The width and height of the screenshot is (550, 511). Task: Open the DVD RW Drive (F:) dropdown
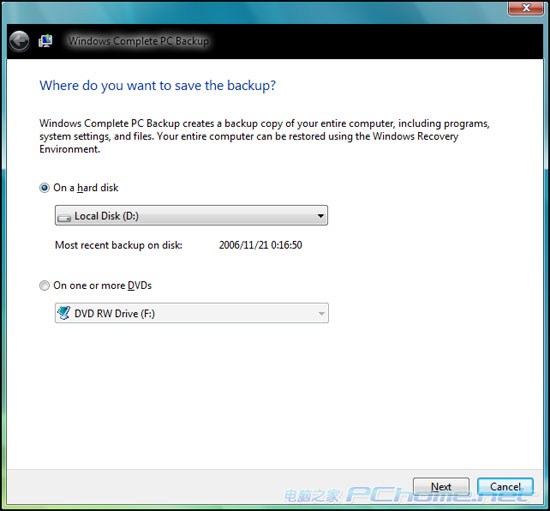[x=192, y=313]
